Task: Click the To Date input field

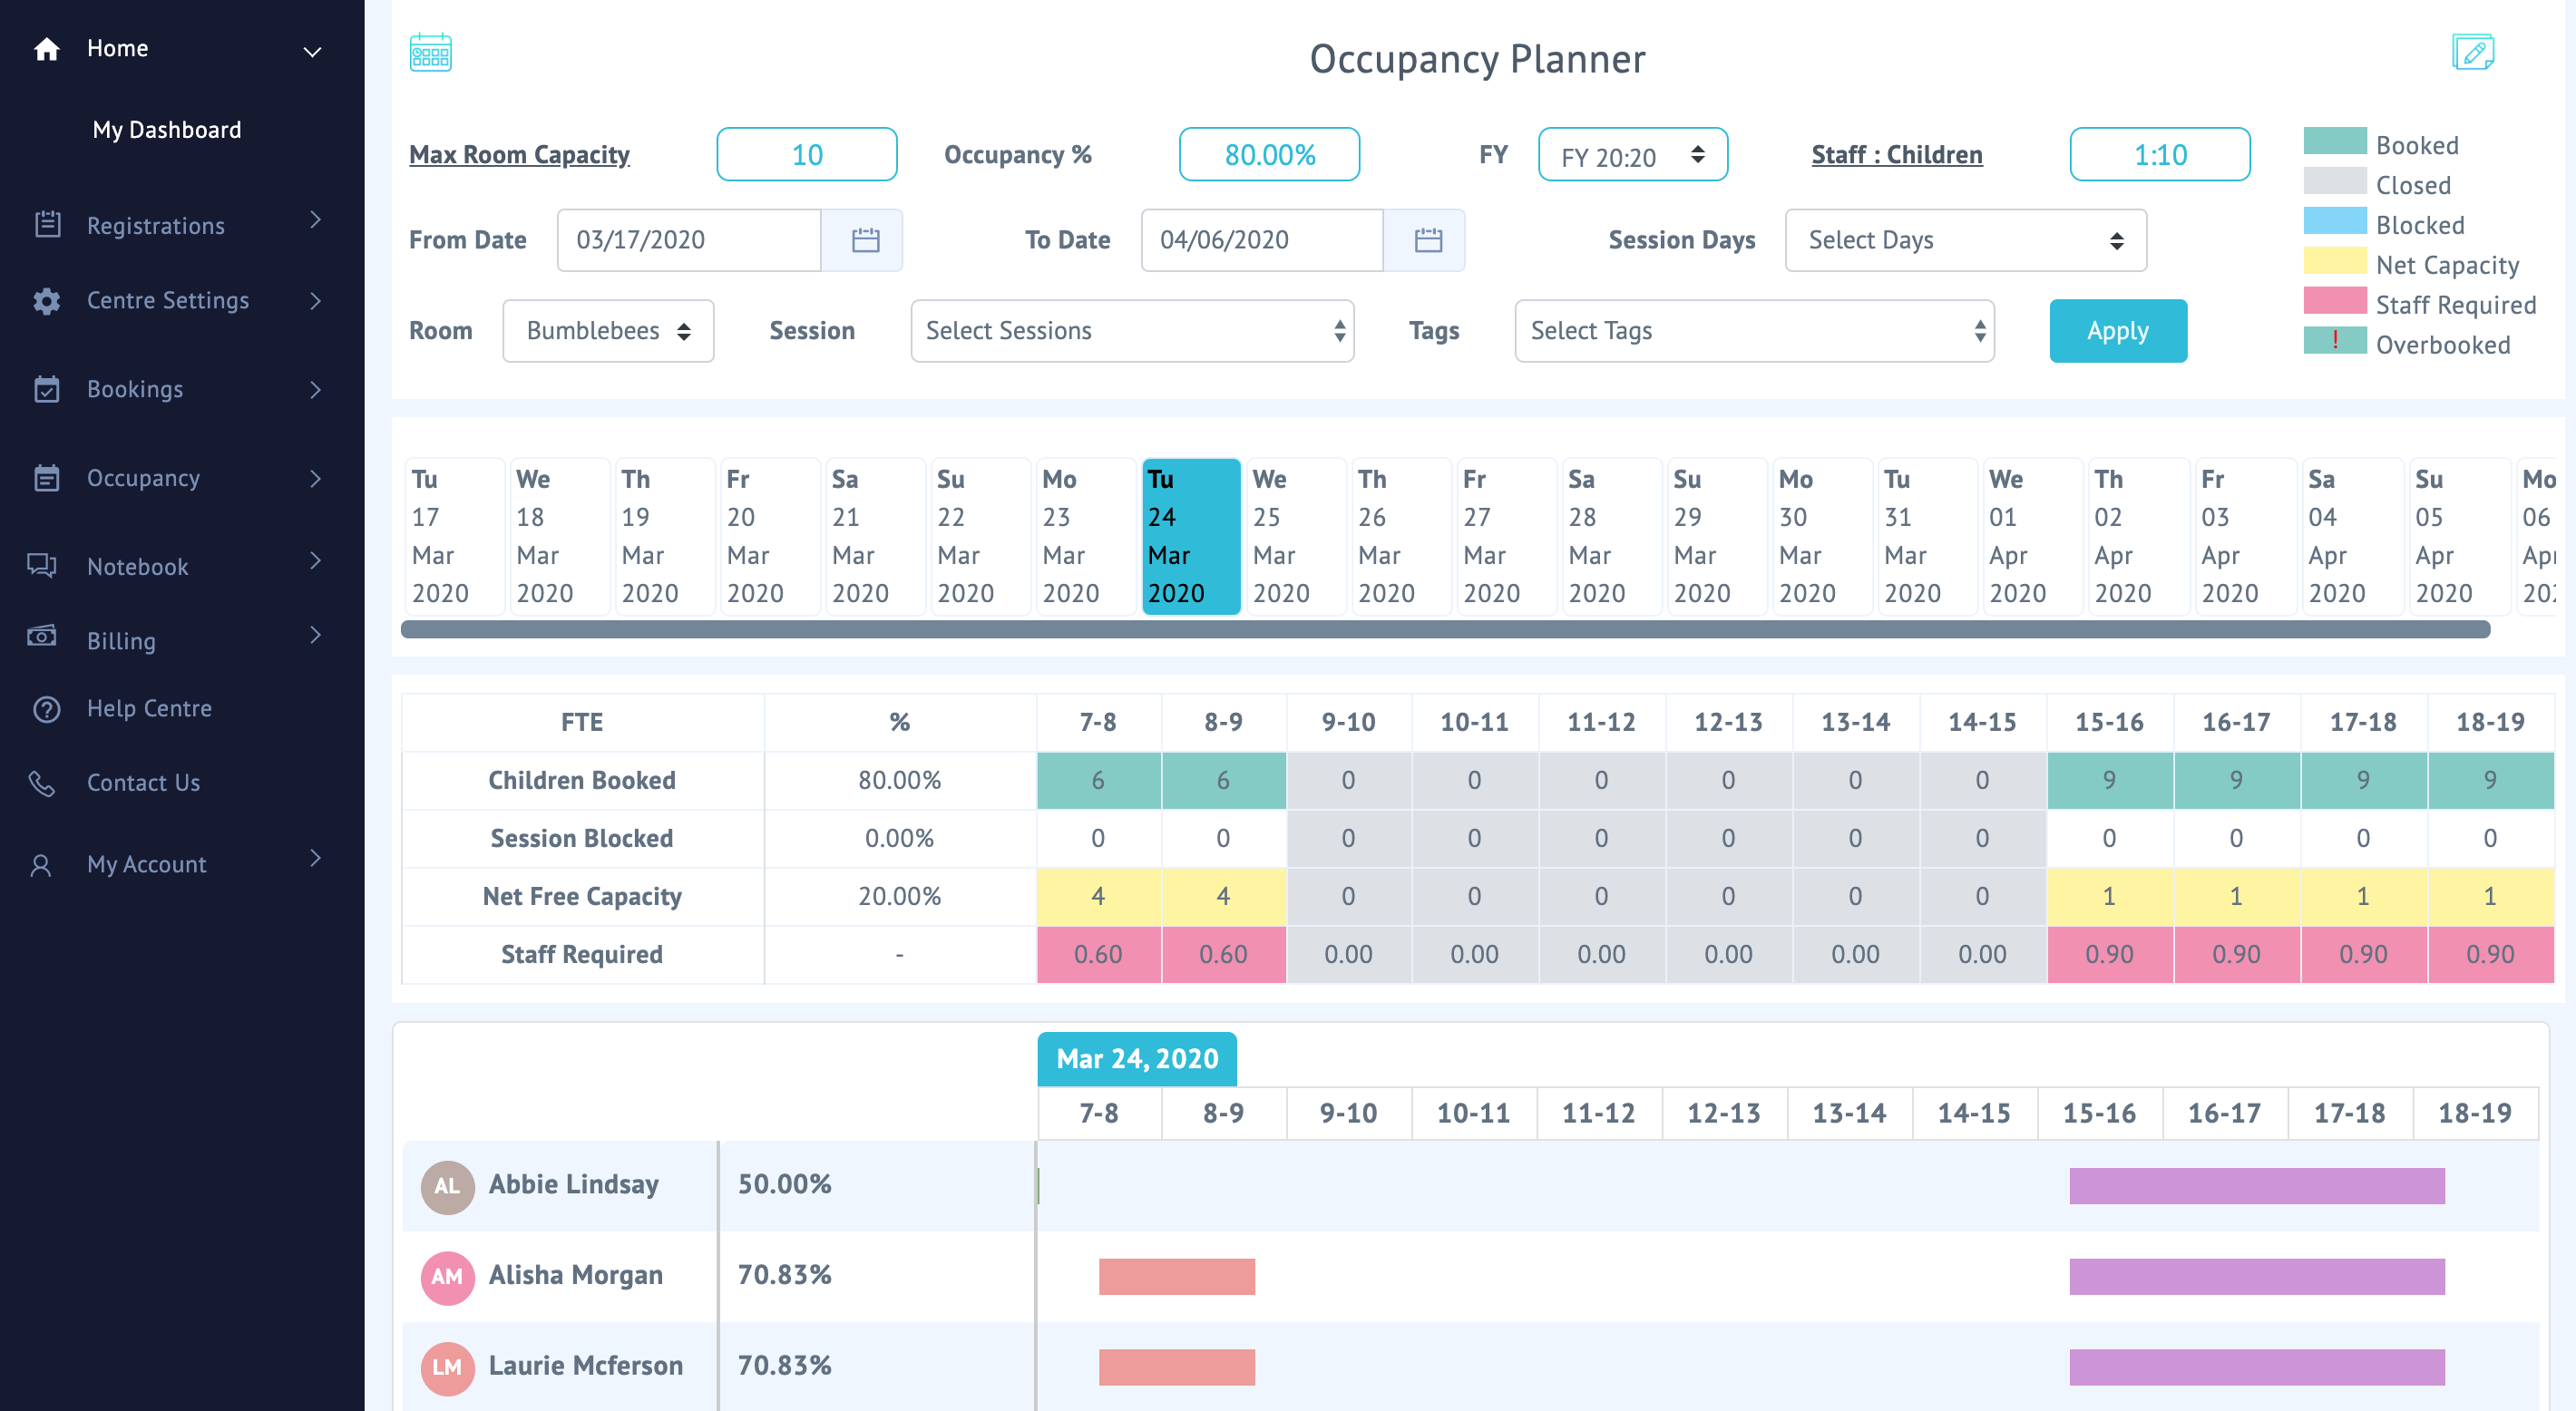Action: pos(1262,240)
